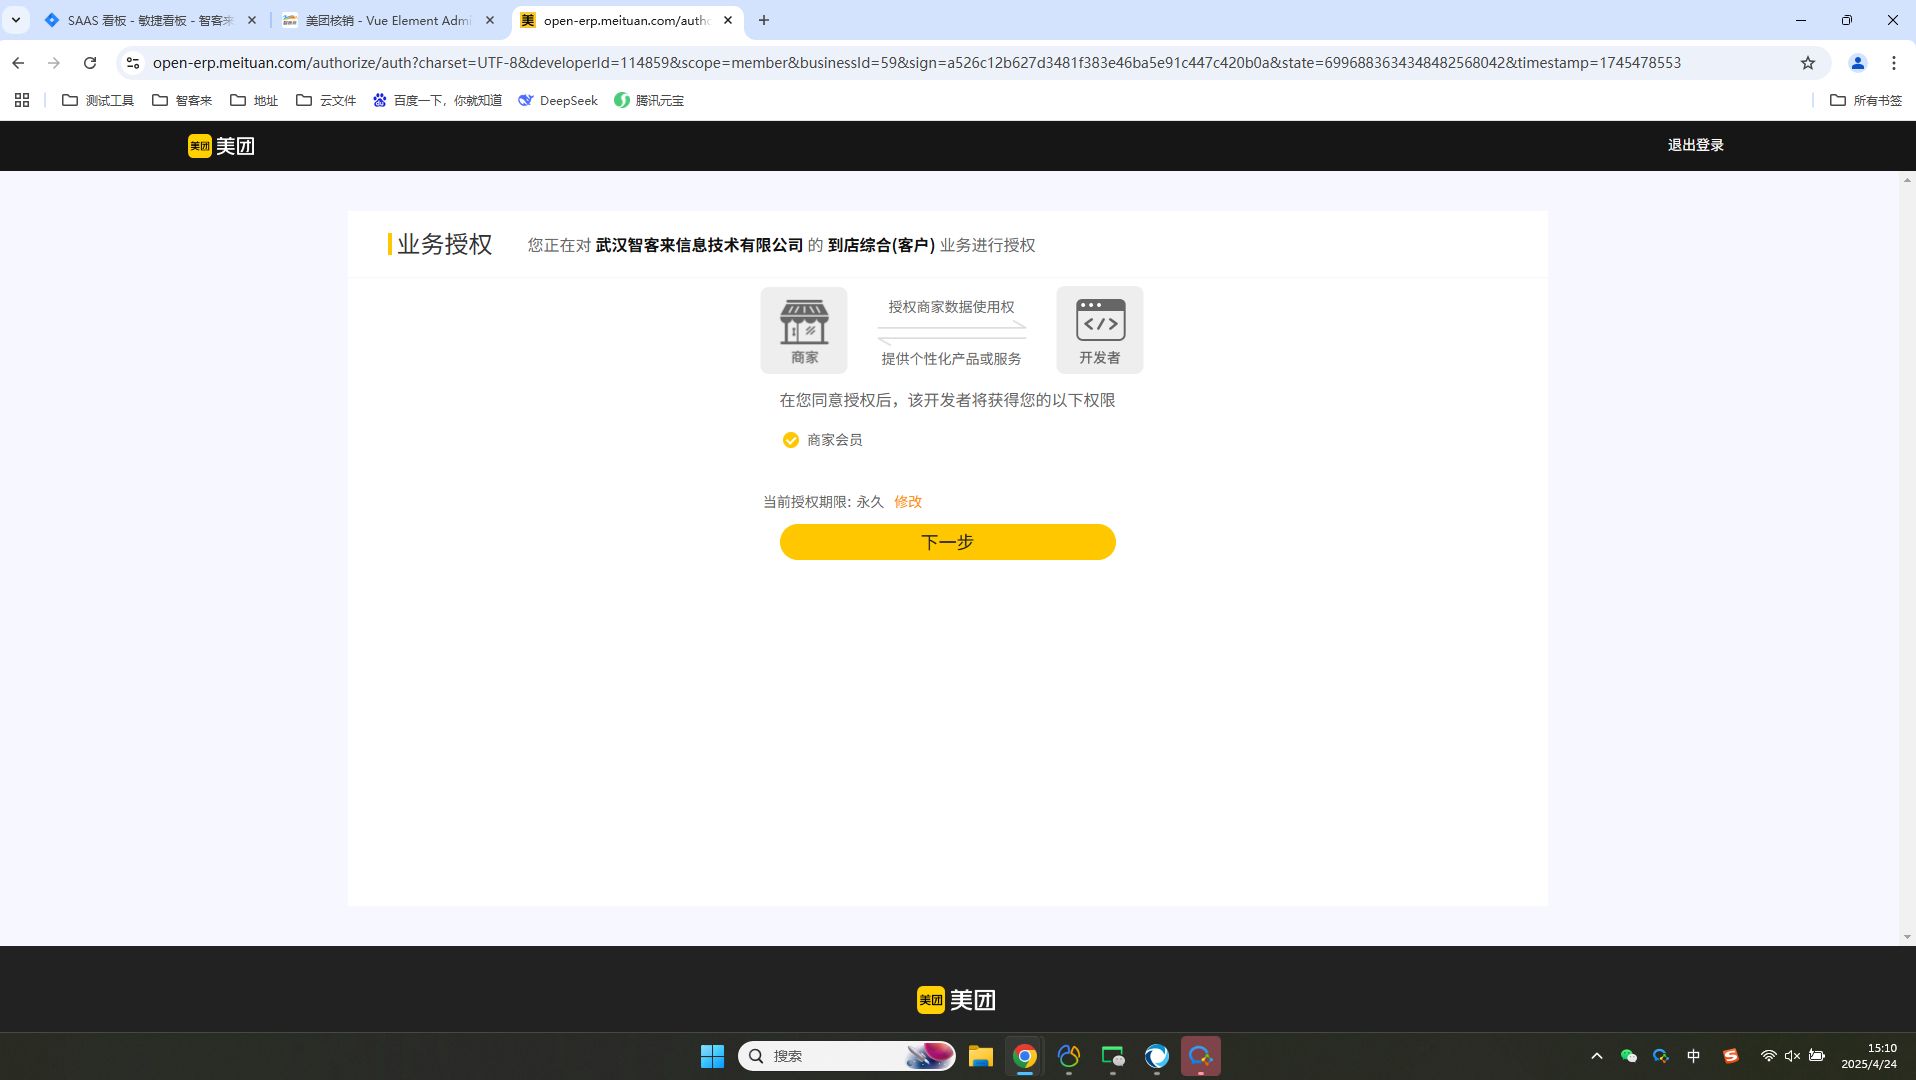This screenshot has height=1080, width=1916.
Task: Open the 云文件 bookmark folder
Action: [x=326, y=100]
